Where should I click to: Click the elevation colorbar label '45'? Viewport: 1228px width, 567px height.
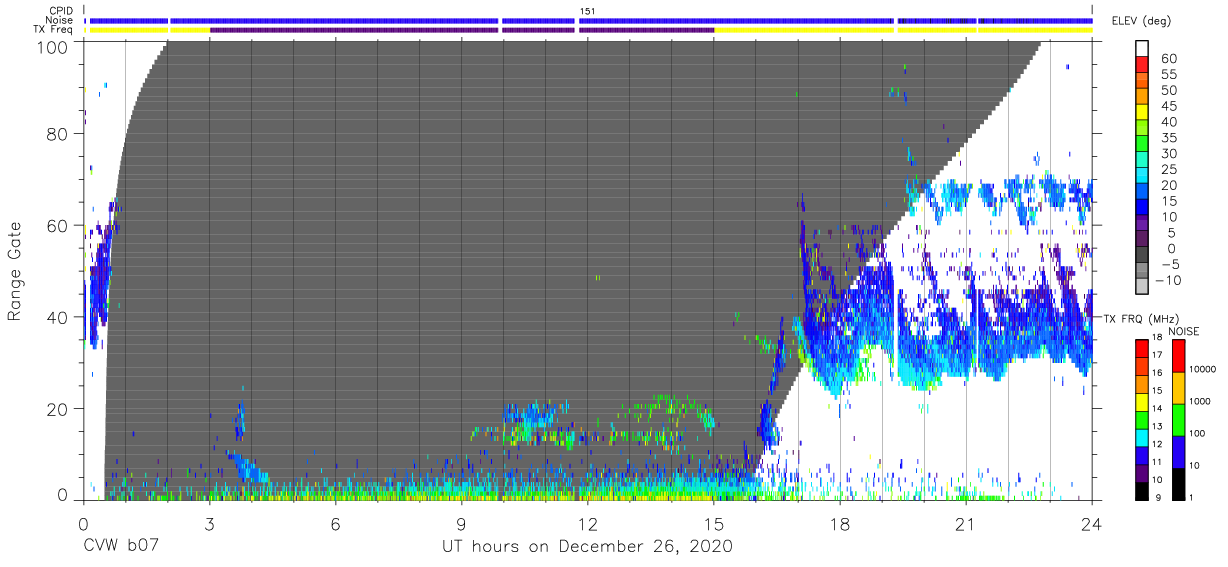(1168, 106)
